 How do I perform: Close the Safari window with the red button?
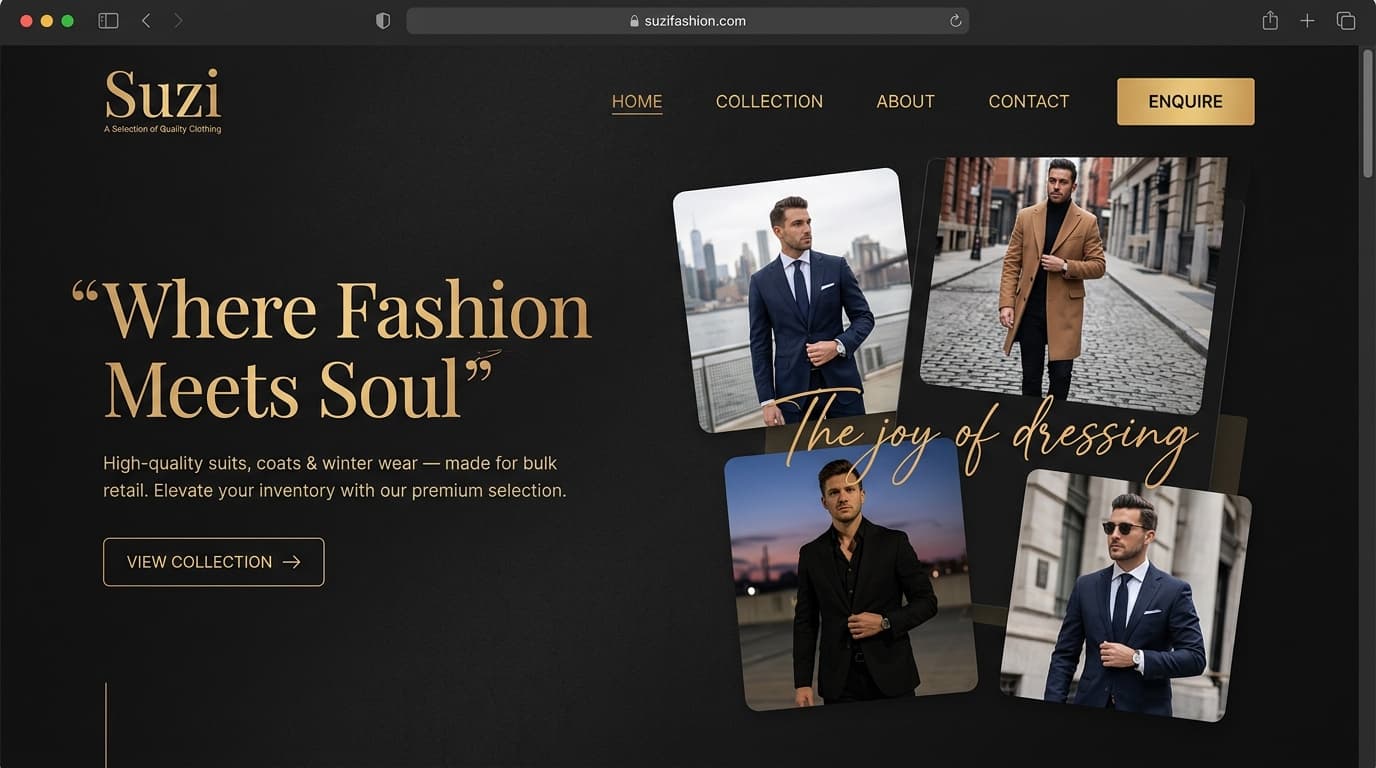(x=26, y=21)
